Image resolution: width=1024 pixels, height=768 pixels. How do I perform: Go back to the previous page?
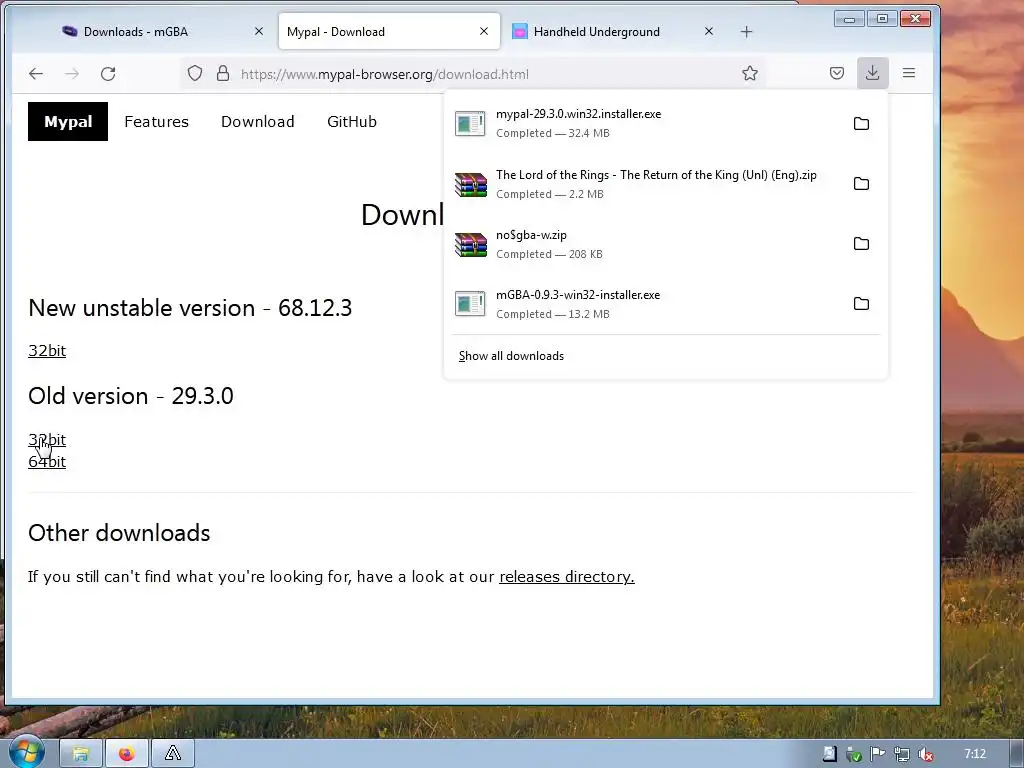coord(36,74)
